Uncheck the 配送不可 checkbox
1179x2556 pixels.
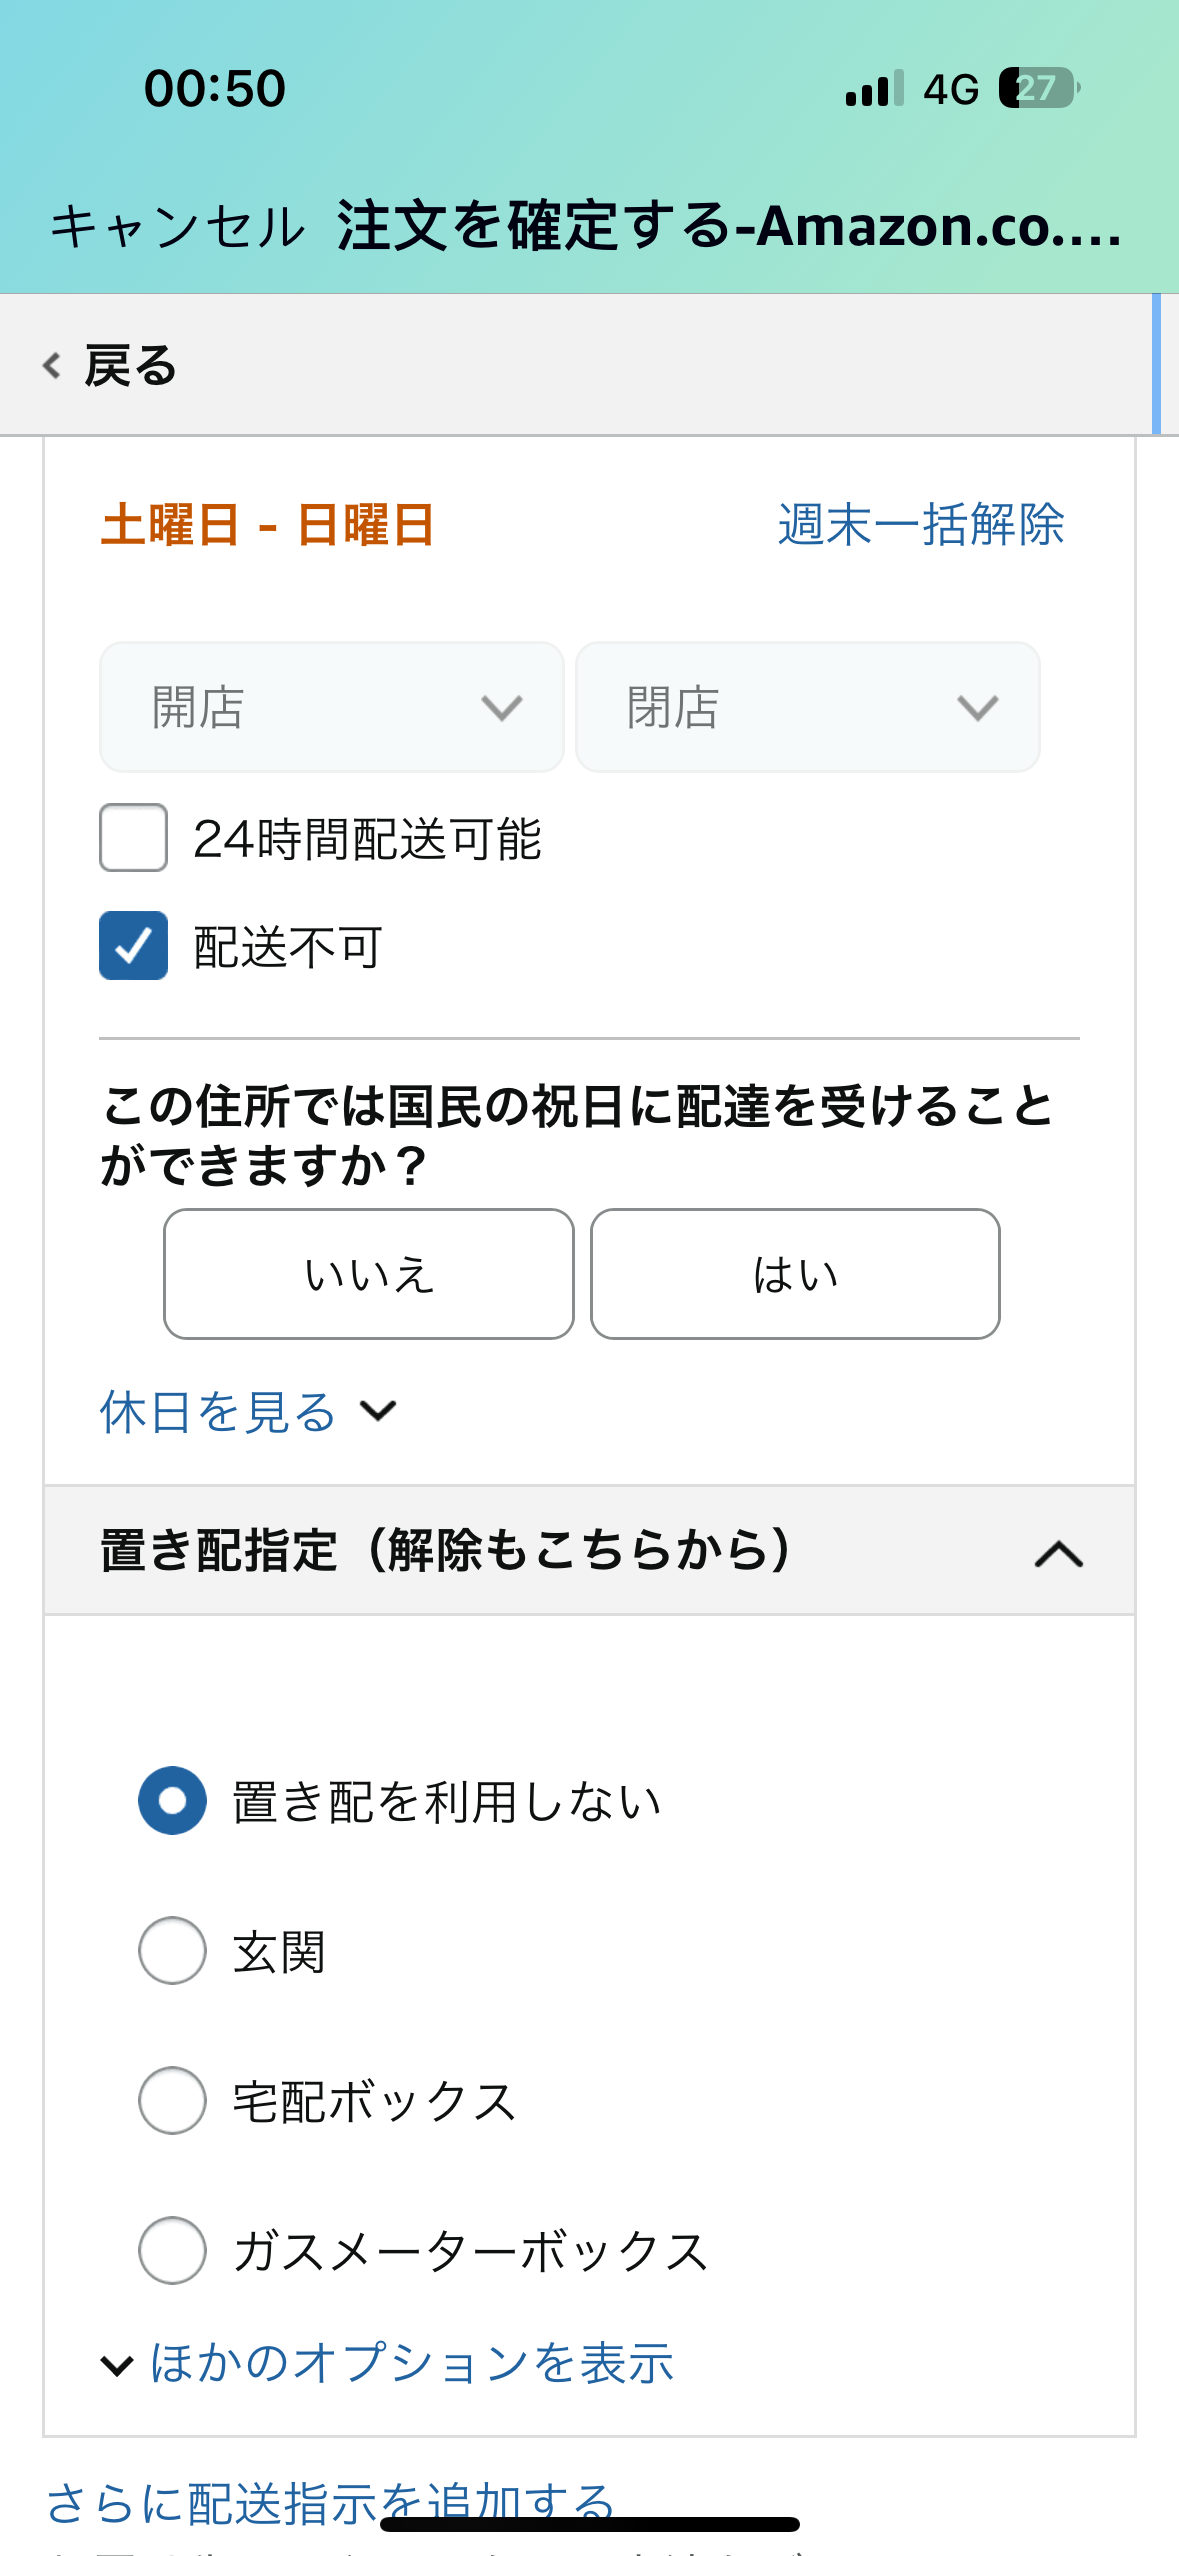pyautogui.click(x=133, y=945)
